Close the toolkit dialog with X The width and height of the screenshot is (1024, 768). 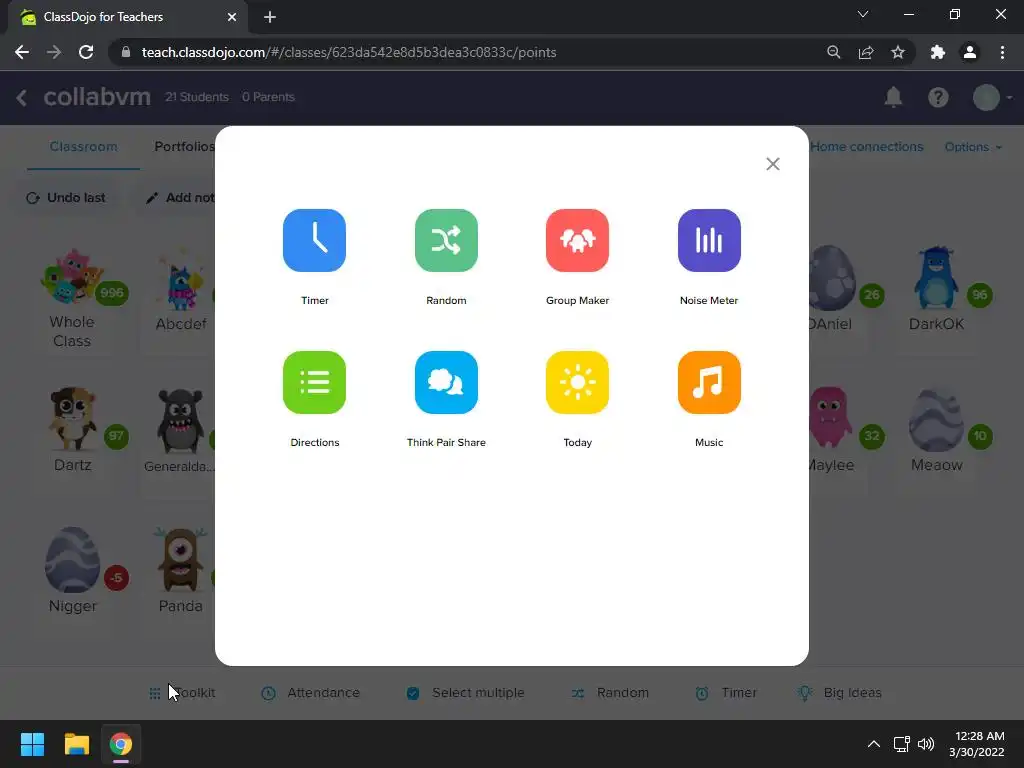[x=773, y=164]
